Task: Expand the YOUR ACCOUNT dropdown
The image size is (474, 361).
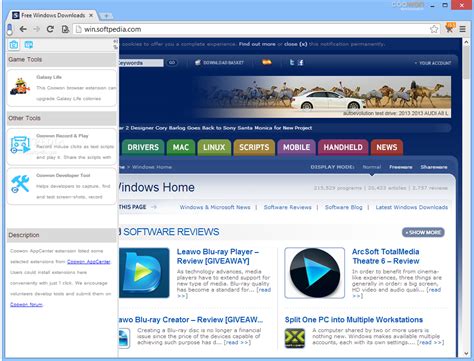Action: pyautogui.click(x=433, y=63)
